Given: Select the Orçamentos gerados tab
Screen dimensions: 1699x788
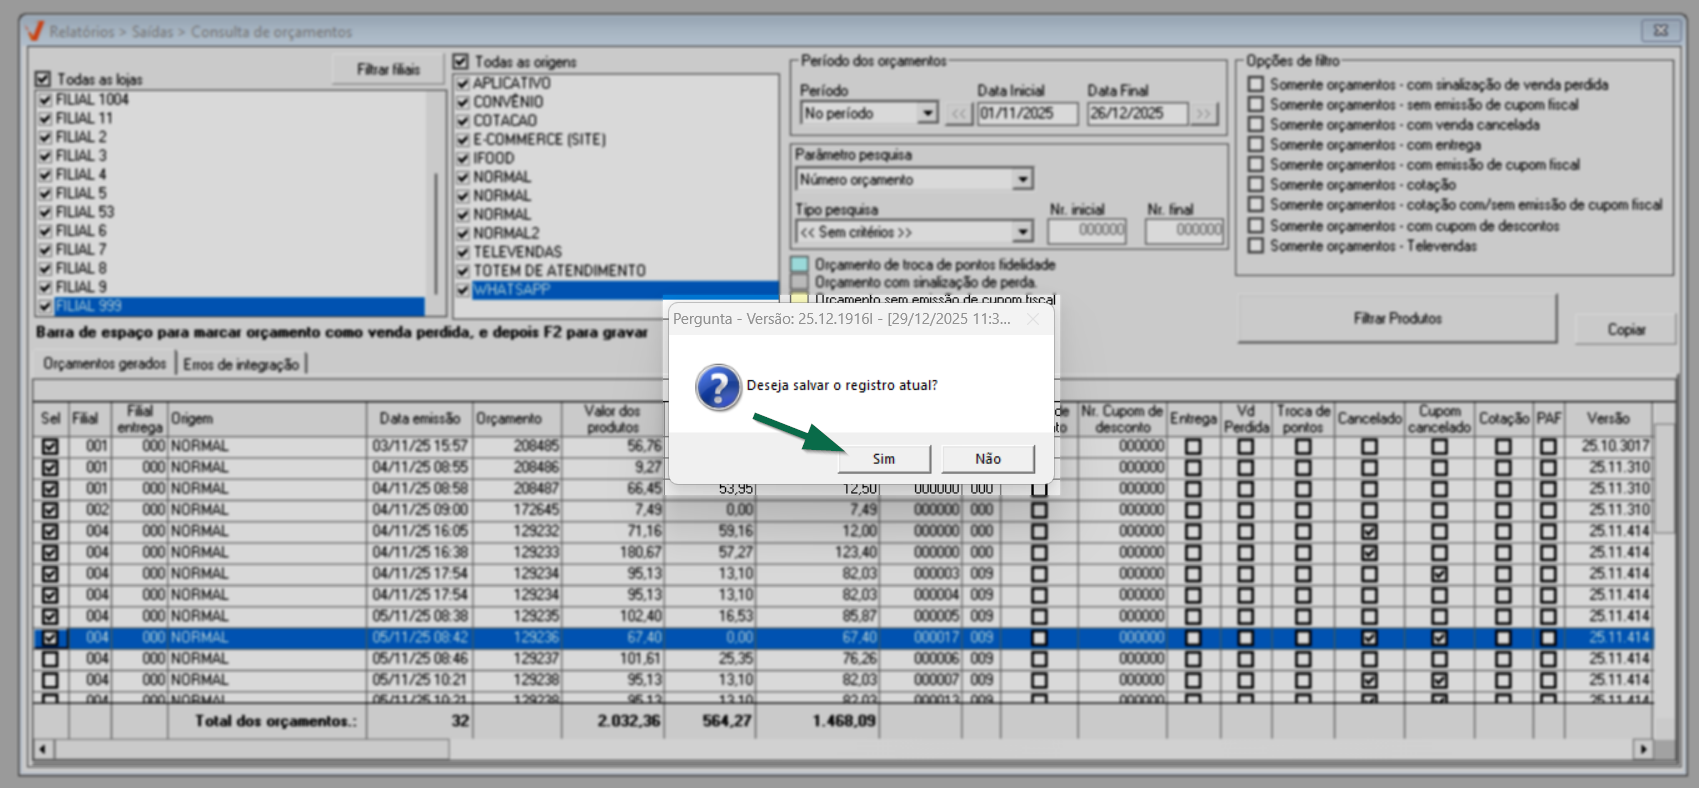Looking at the screenshot, I should coord(105,364).
